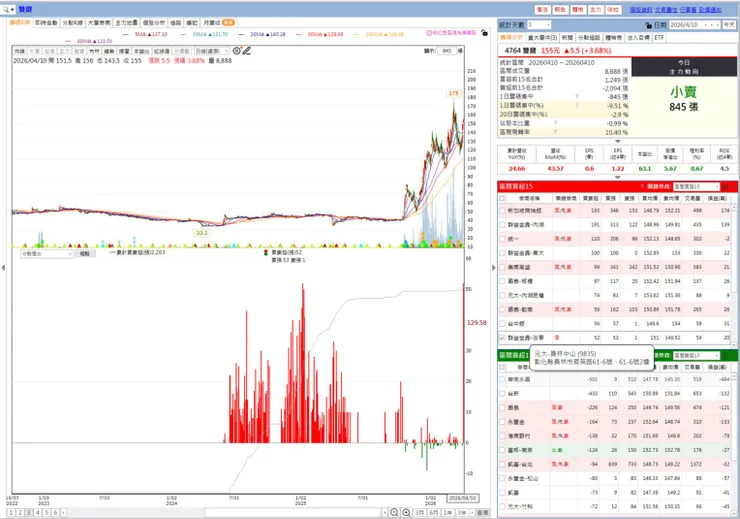
Task: Click the 行事曆 link
Action: (x=688, y=9)
